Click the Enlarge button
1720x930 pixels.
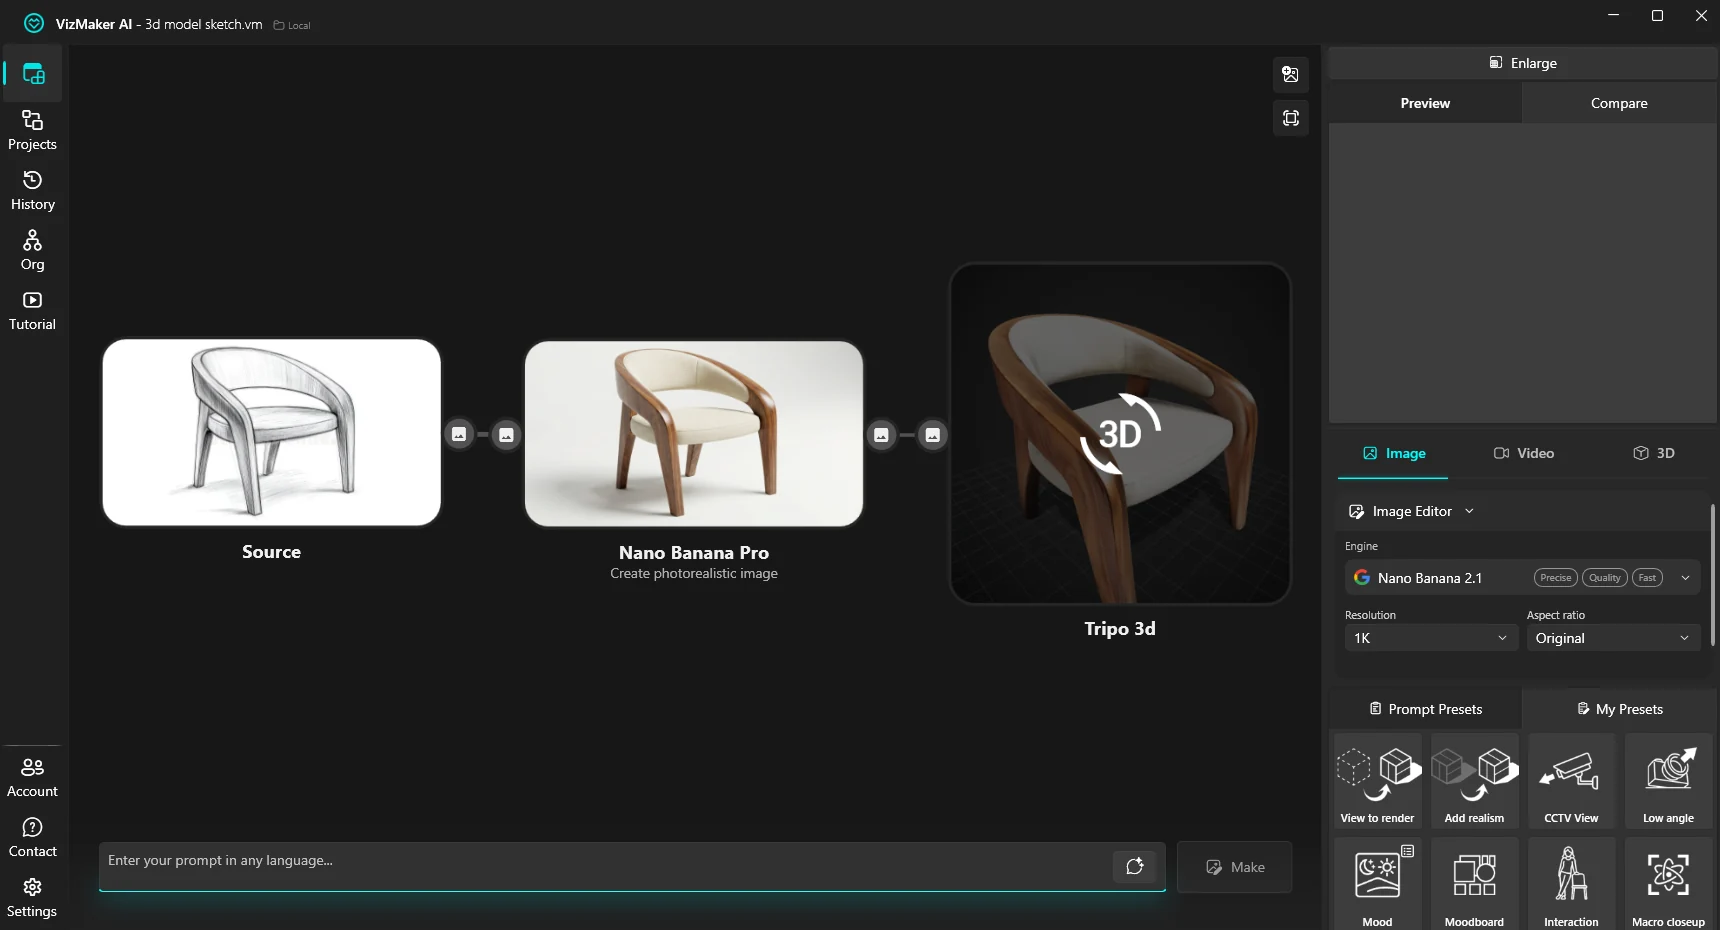coord(1523,63)
